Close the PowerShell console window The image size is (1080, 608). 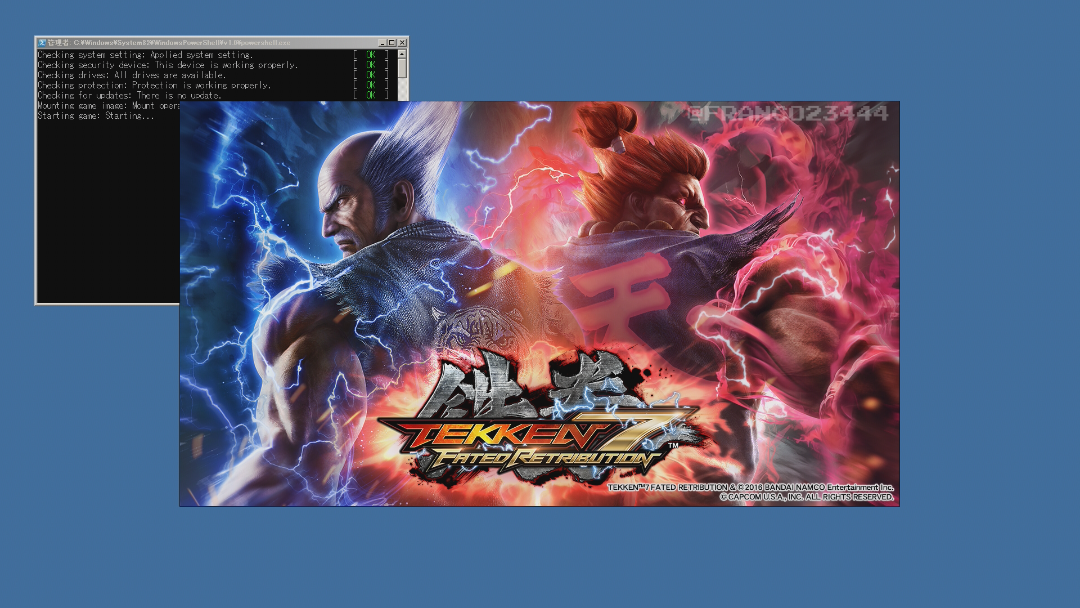tap(403, 43)
